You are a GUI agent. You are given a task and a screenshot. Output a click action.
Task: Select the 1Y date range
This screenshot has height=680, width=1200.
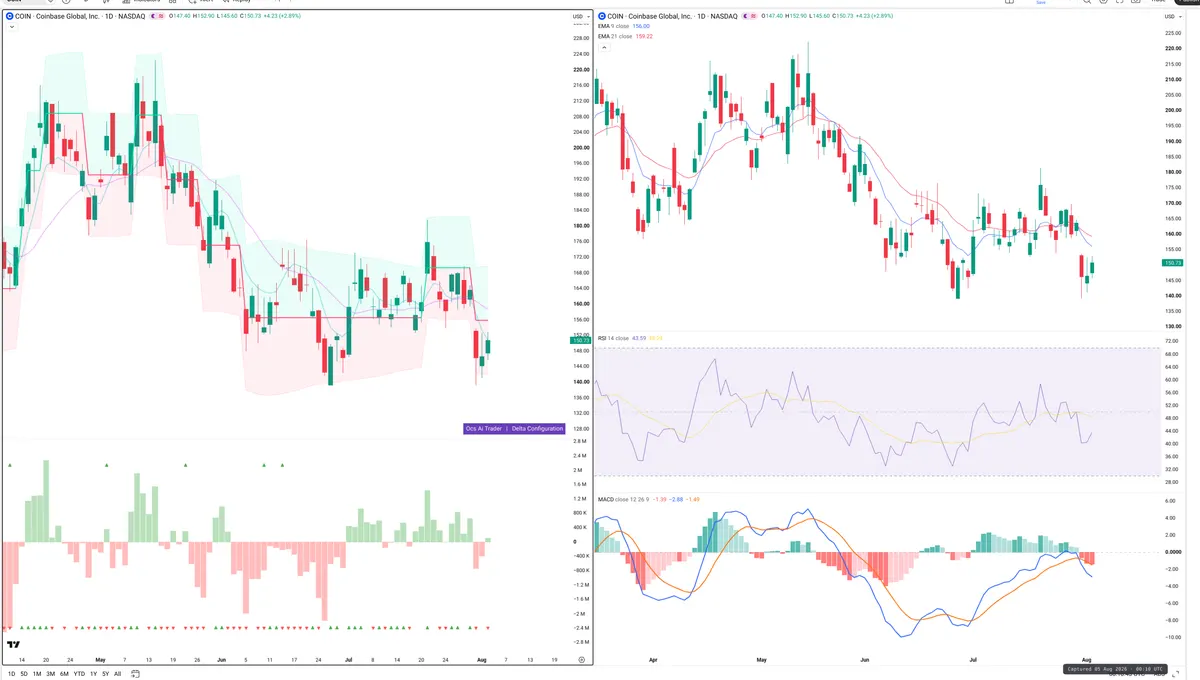(93, 674)
